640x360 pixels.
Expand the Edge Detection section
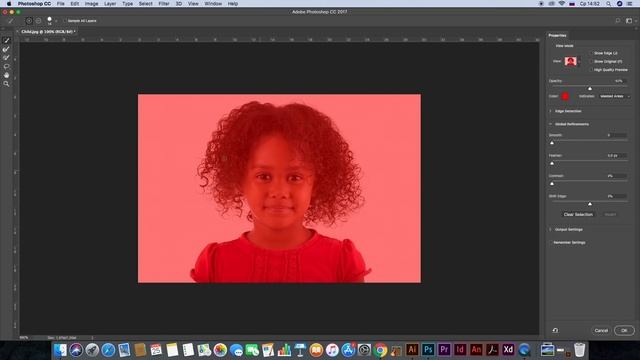pyautogui.click(x=550, y=111)
